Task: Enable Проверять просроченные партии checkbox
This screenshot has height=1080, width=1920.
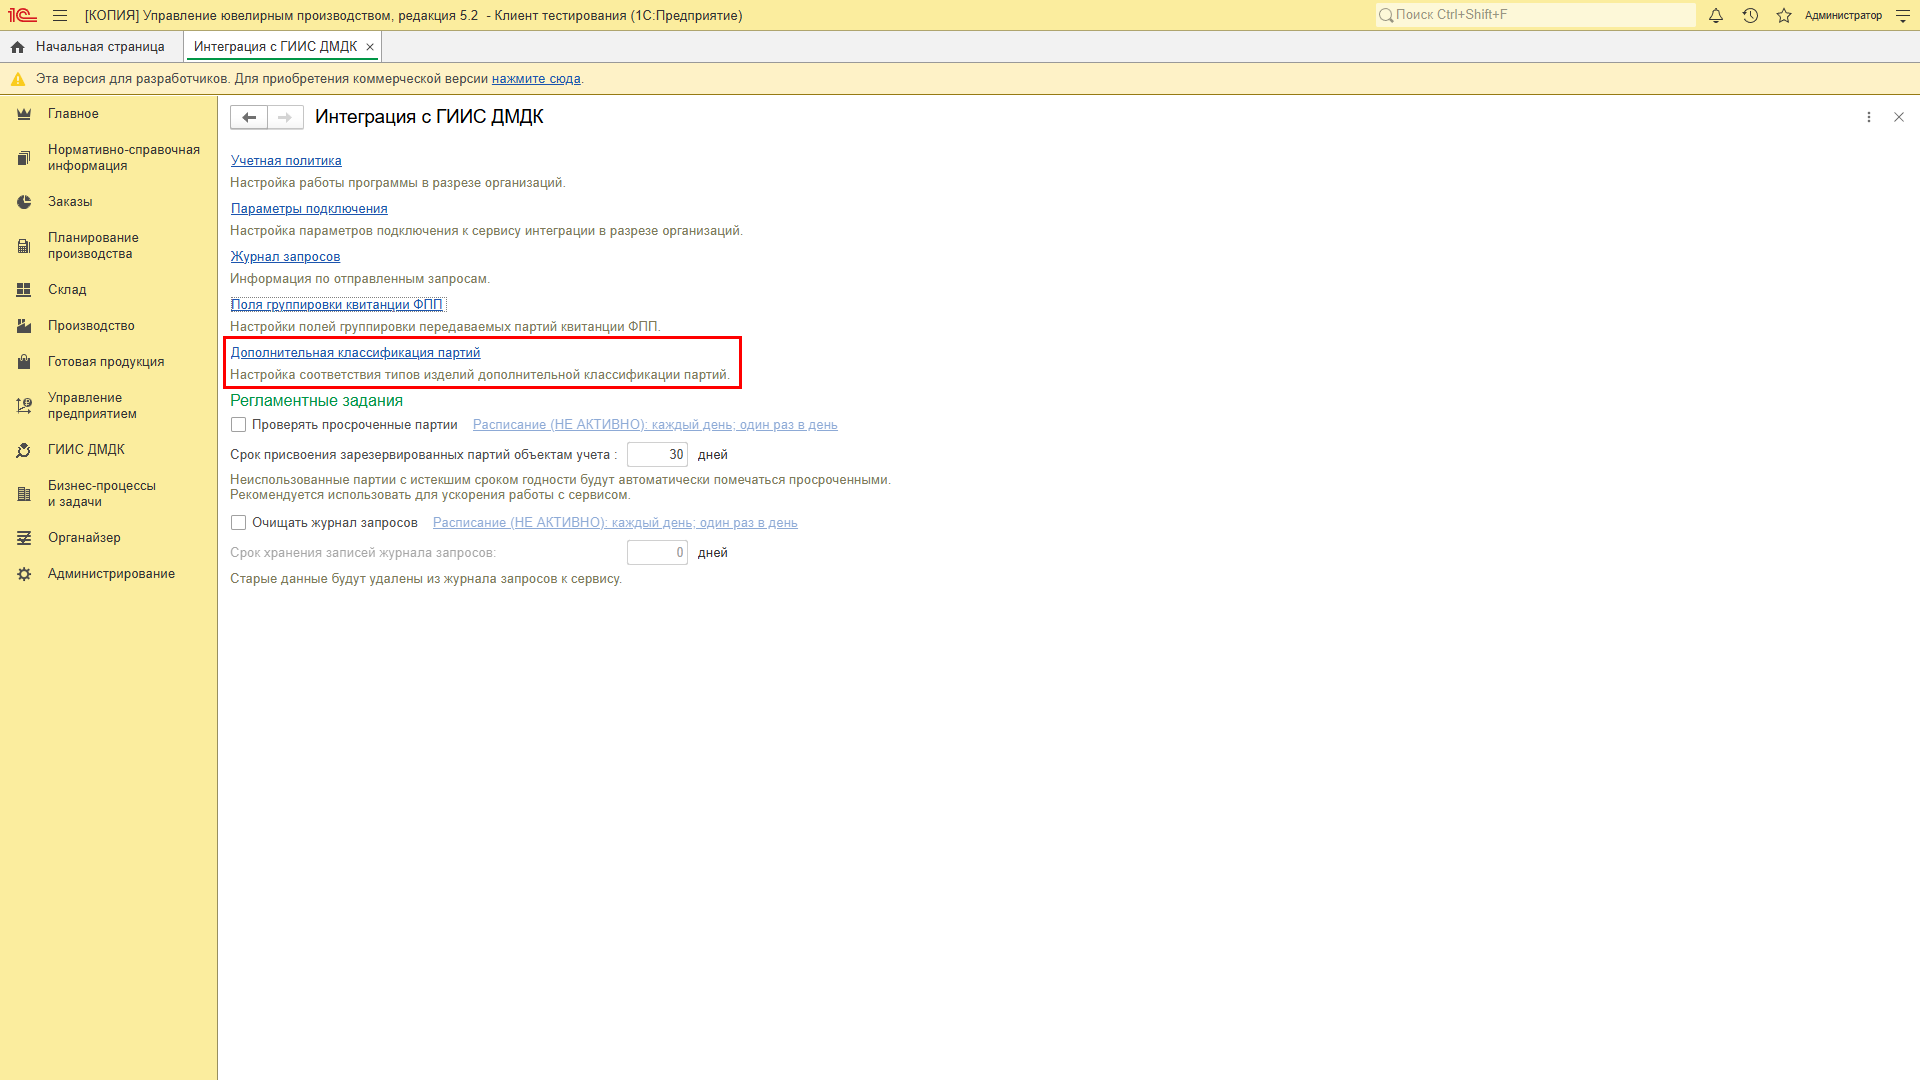Action: pyautogui.click(x=238, y=425)
